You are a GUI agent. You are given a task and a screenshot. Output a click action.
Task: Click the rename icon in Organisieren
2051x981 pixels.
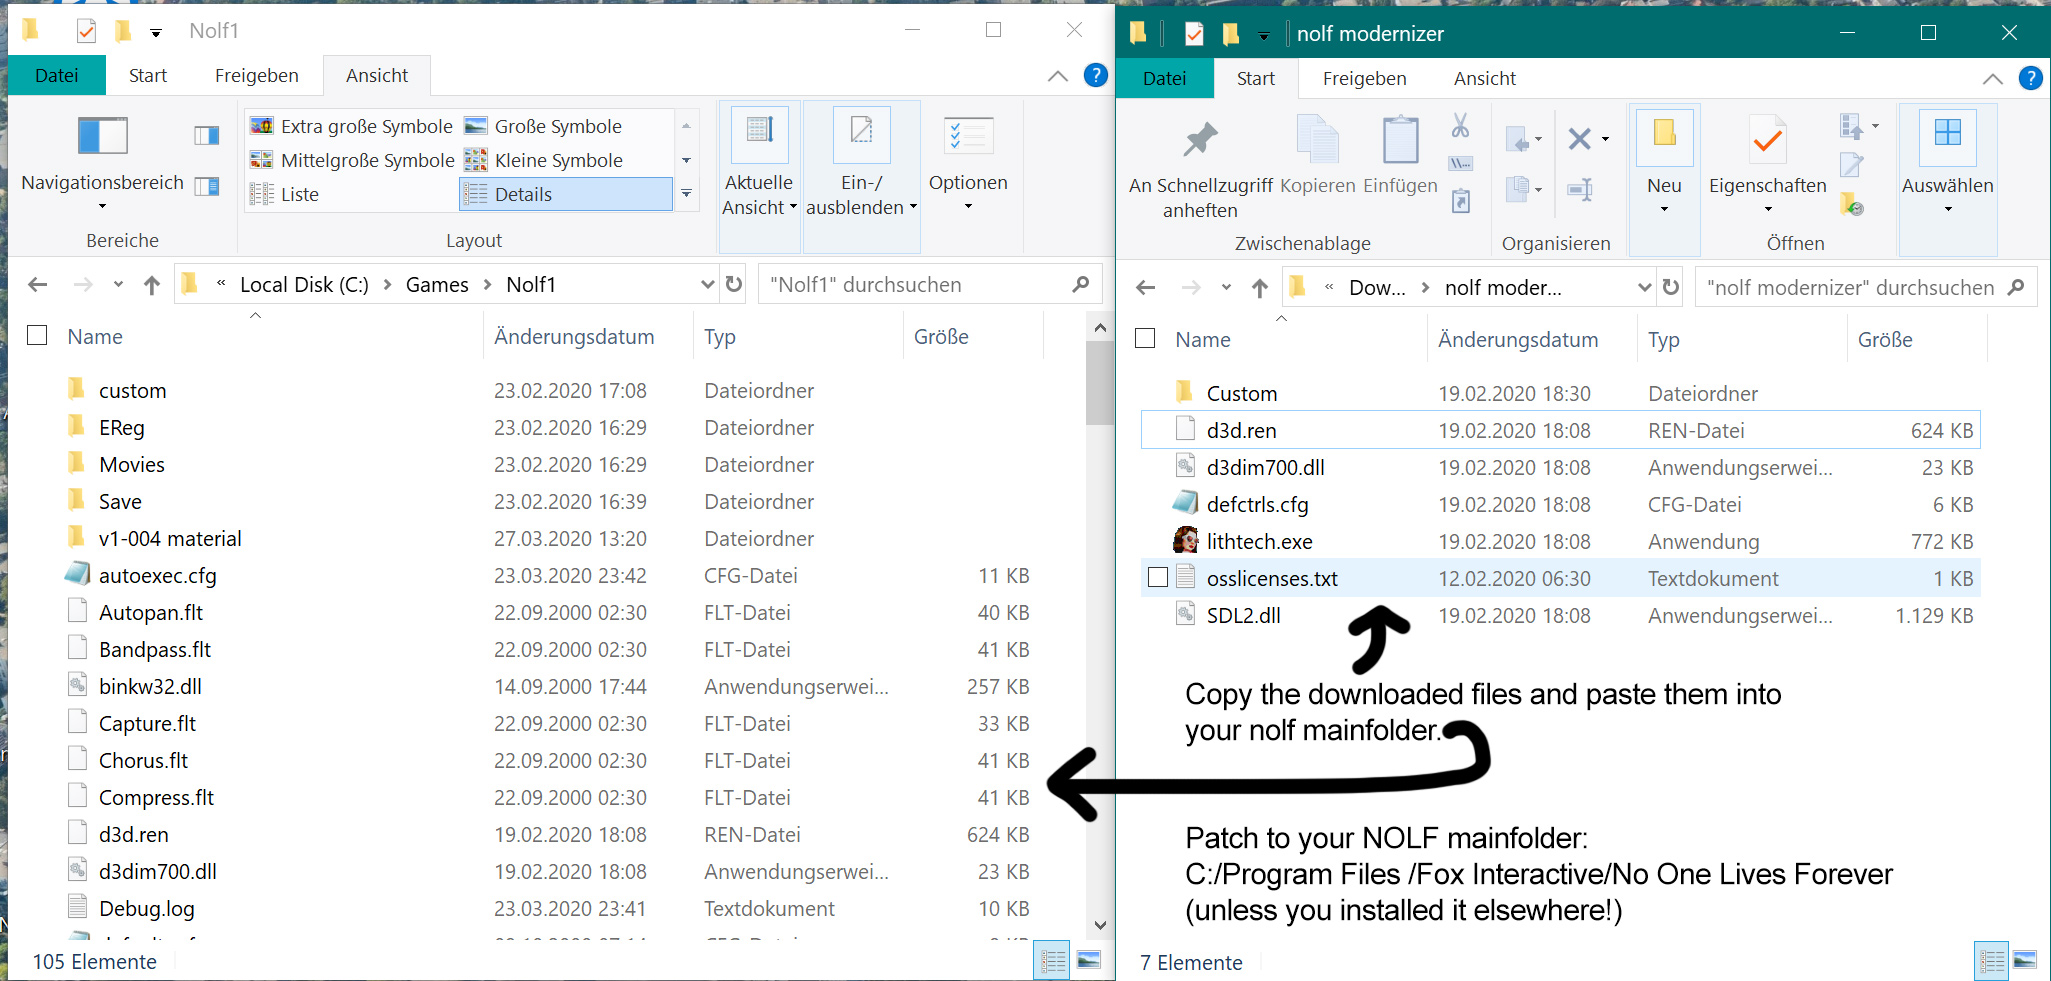point(1580,189)
